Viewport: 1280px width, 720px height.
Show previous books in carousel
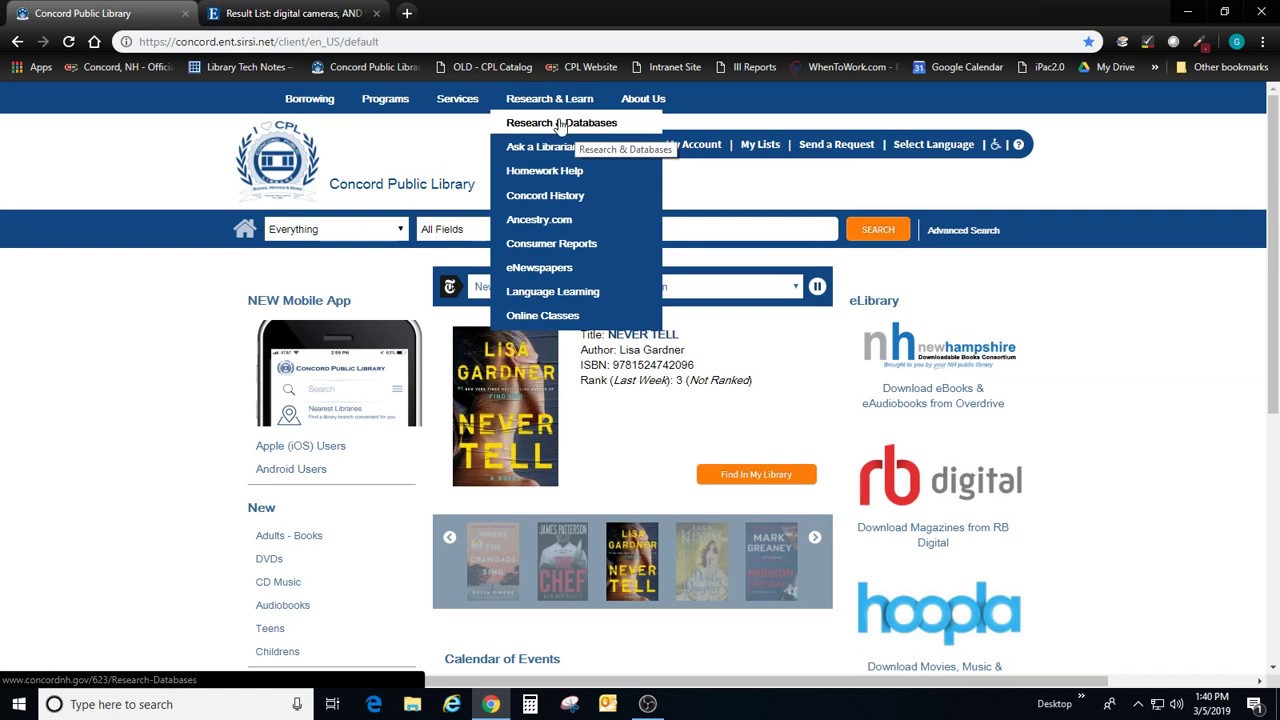(450, 538)
